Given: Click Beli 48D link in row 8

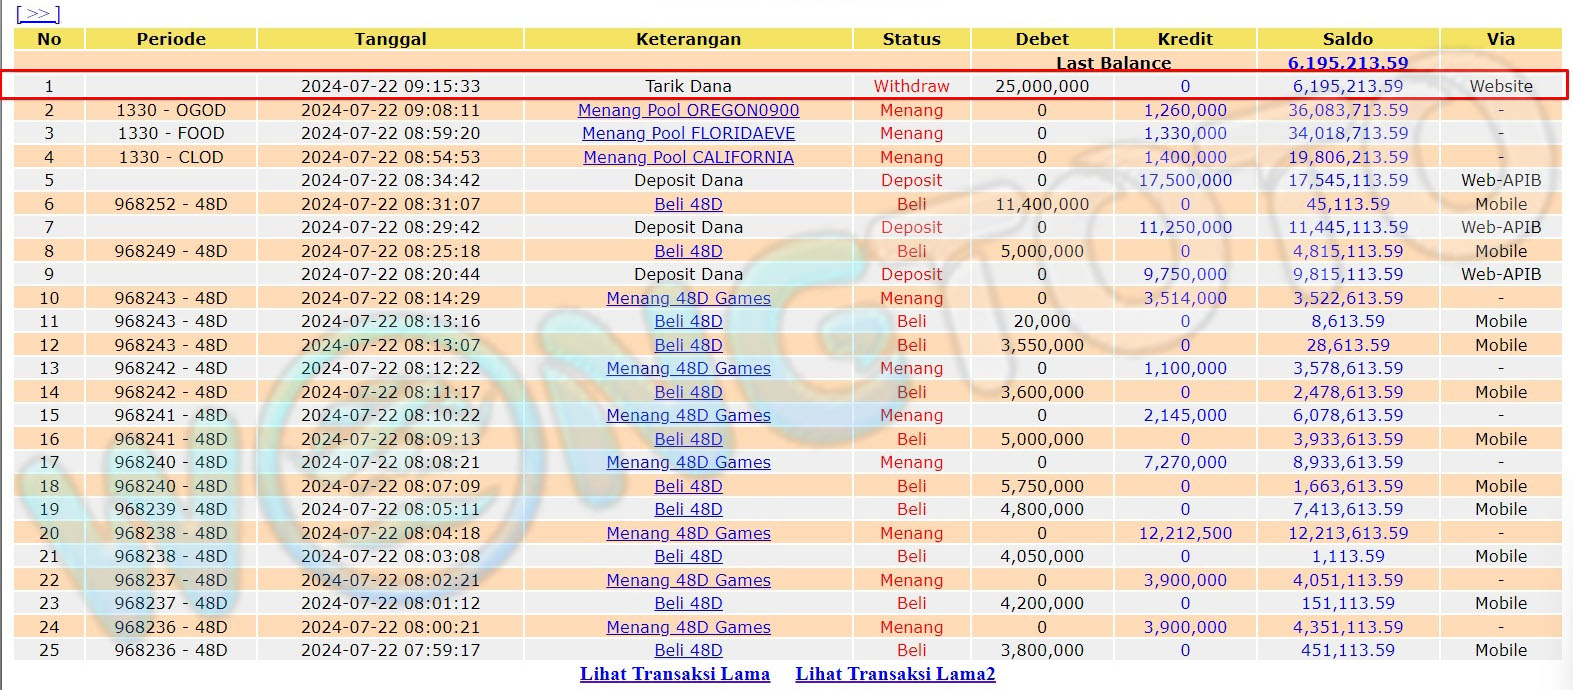Looking at the screenshot, I should tap(688, 251).
